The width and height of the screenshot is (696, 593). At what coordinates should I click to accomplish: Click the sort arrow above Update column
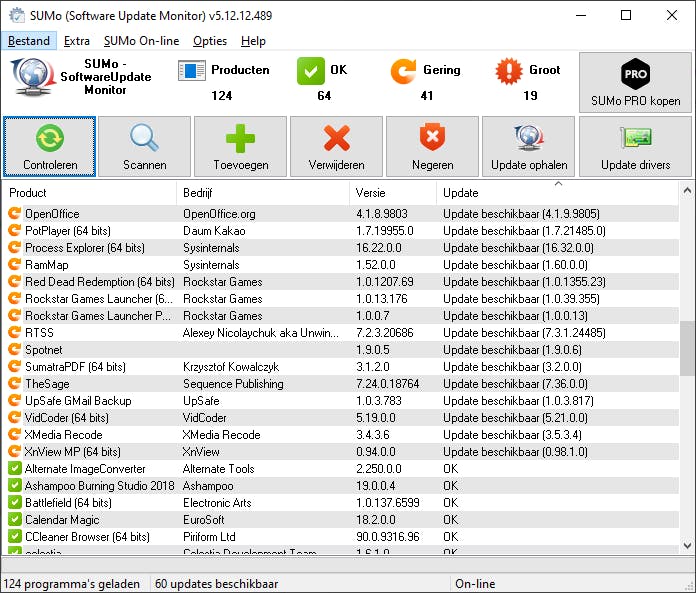(558, 183)
